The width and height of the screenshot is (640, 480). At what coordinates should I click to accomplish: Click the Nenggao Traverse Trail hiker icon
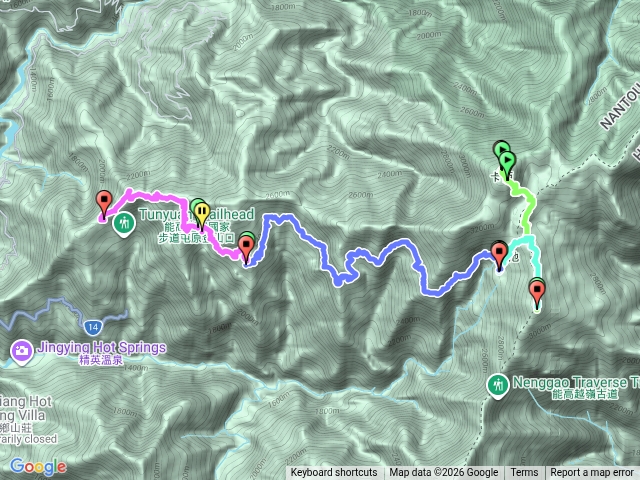coord(498,386)
